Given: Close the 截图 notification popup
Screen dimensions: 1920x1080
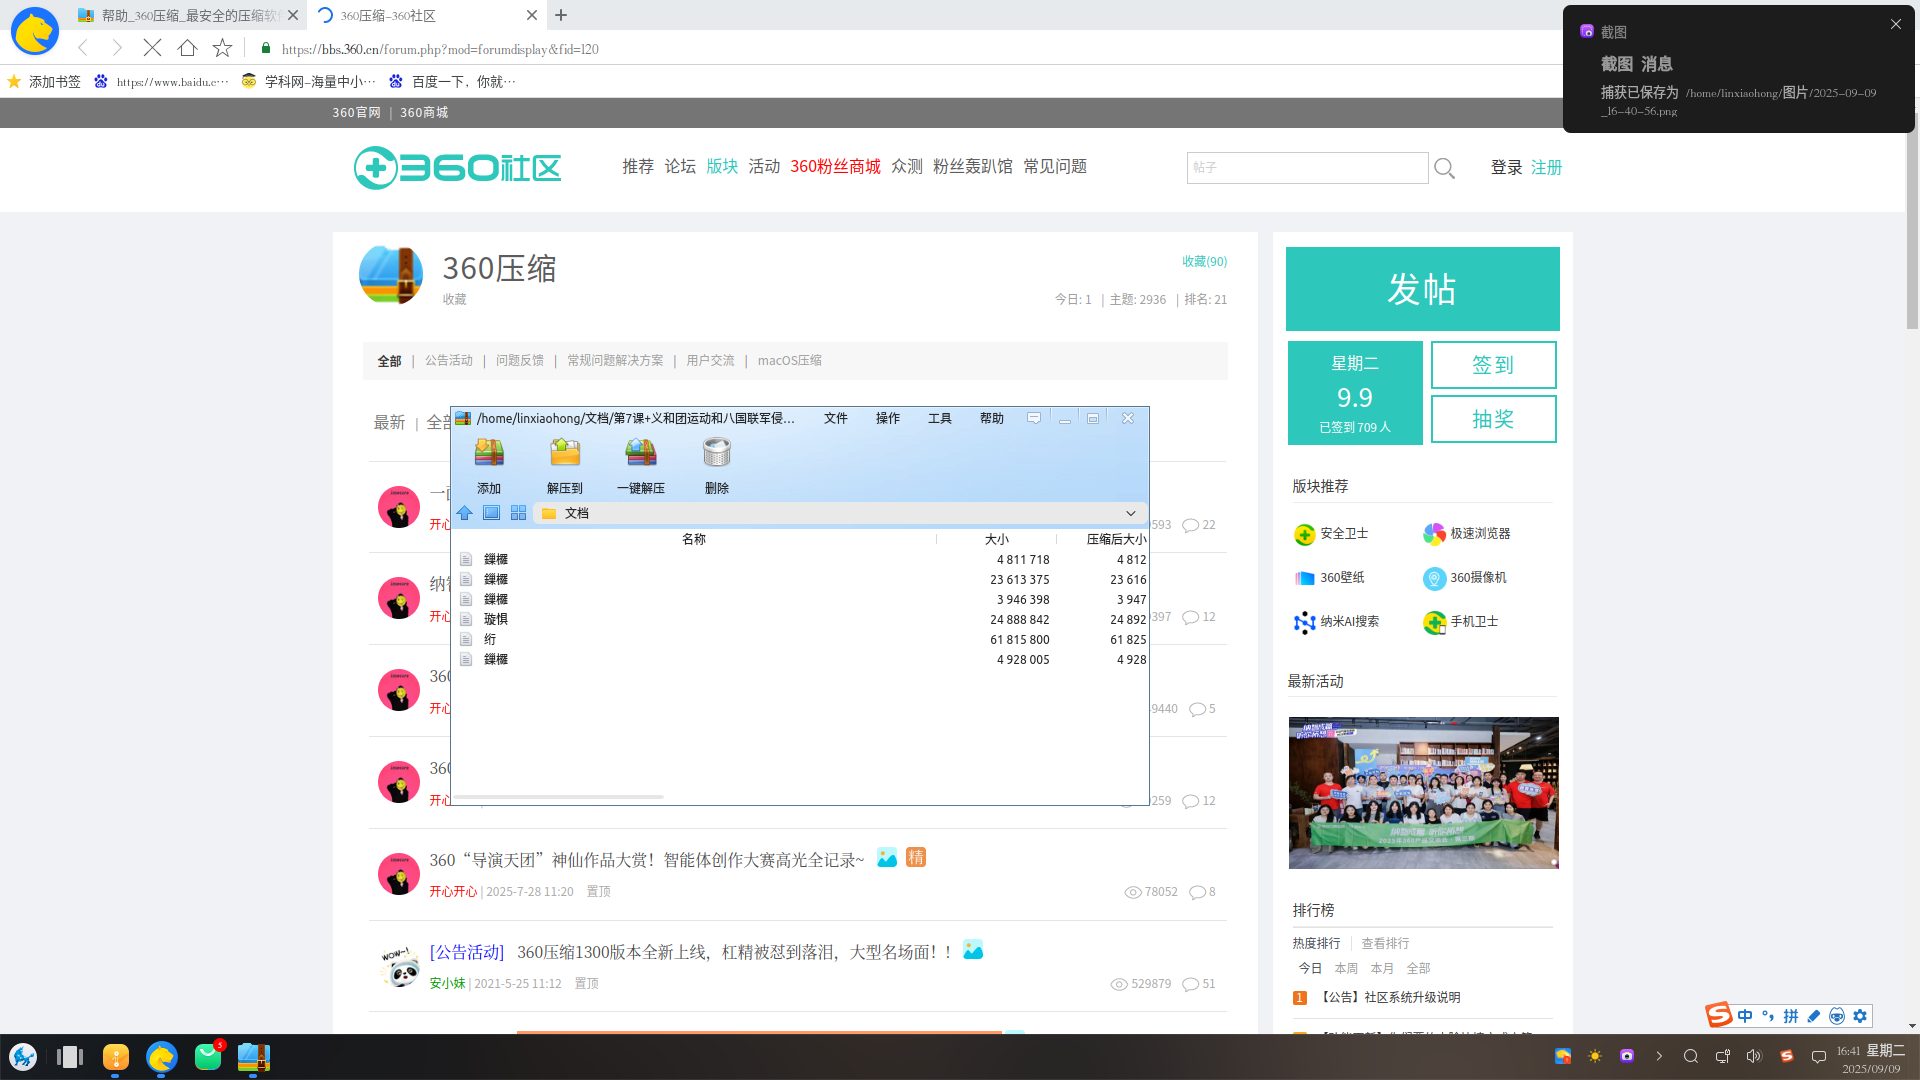Looking at the screenshot, I should point(1896,24).
